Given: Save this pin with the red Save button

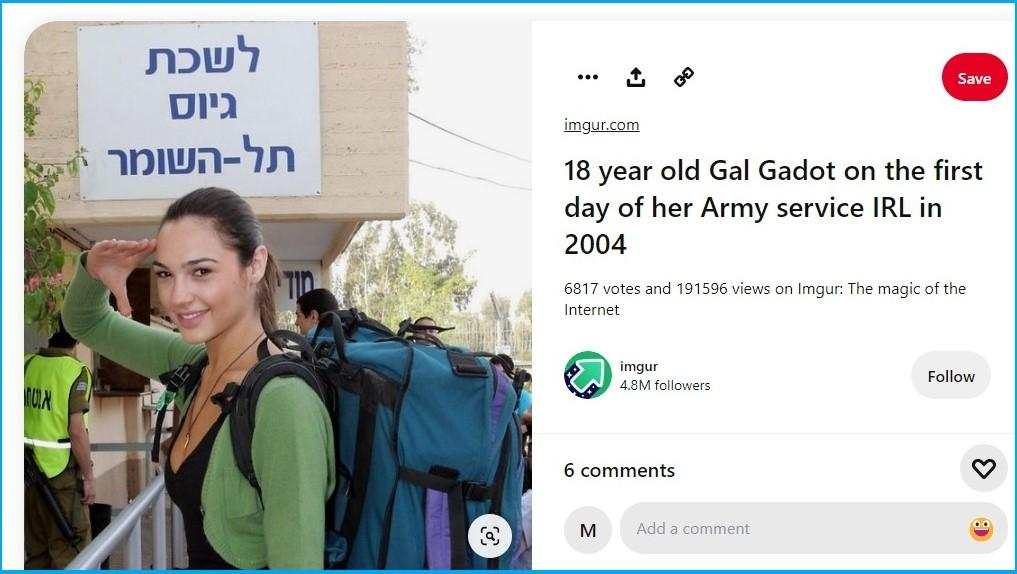Looking at the screenshot, I should 974,78.
